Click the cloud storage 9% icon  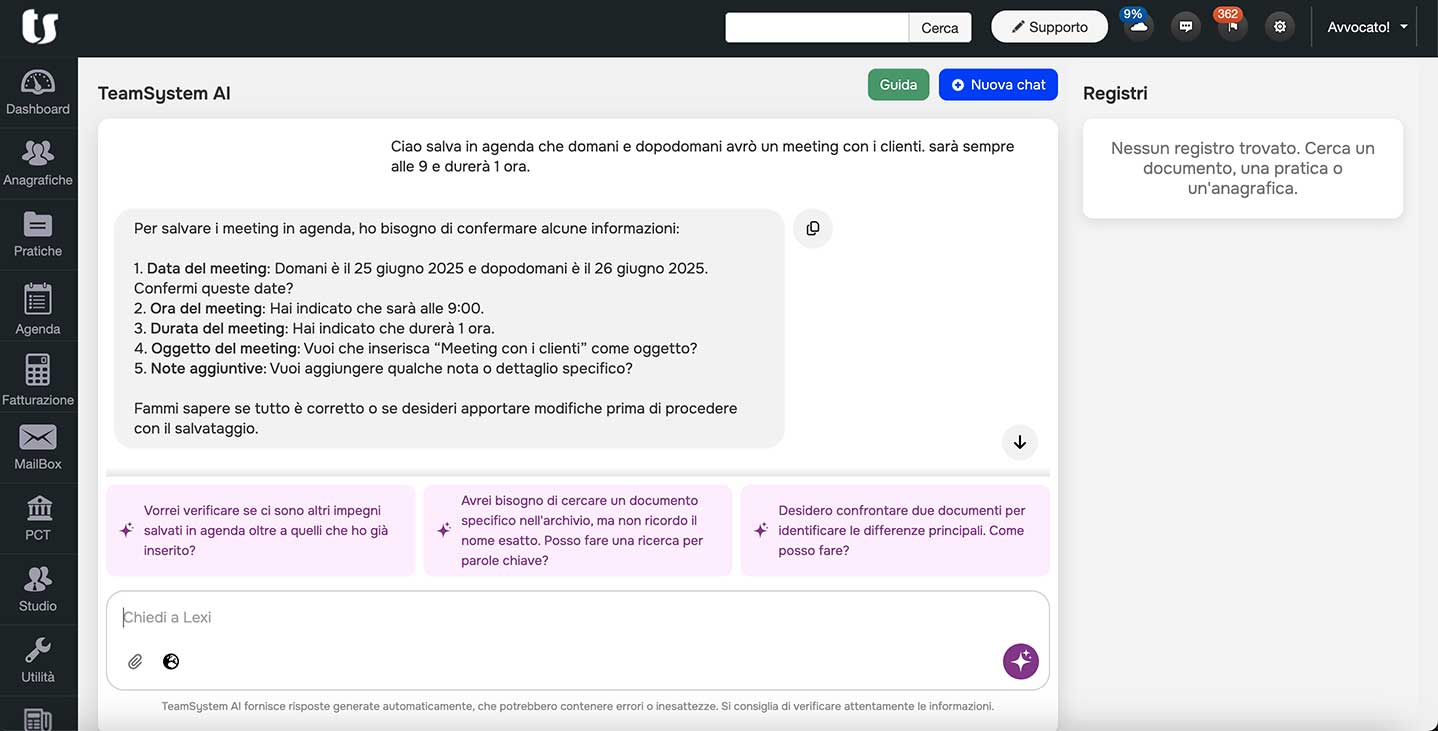click(1137, 27)
